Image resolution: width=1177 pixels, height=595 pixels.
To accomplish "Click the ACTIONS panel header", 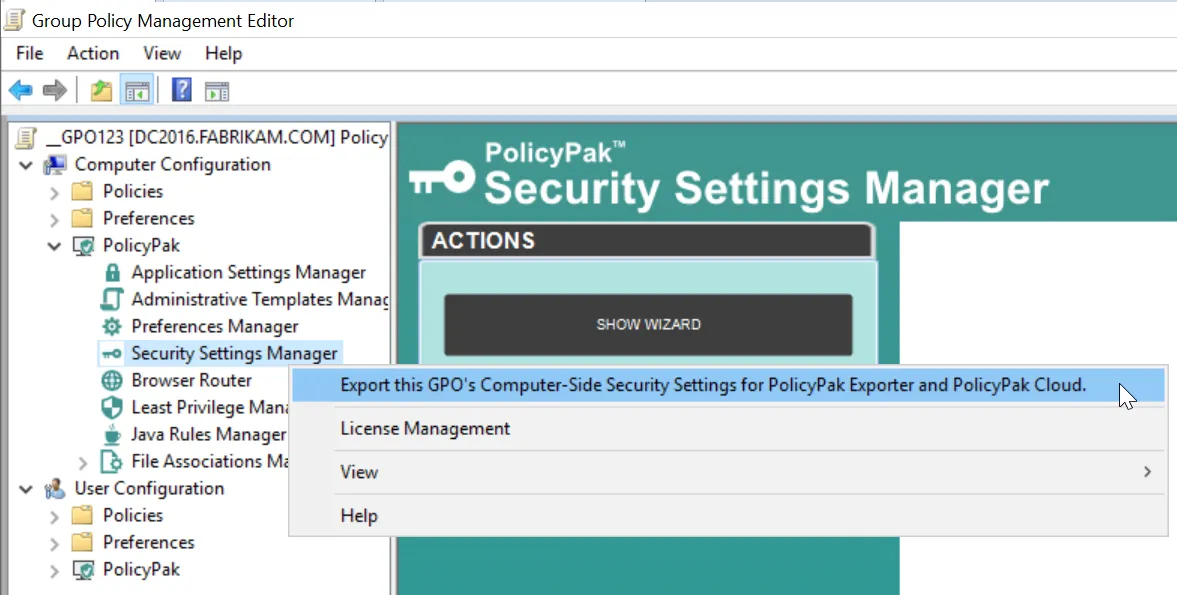I will (x=647, y=241).
